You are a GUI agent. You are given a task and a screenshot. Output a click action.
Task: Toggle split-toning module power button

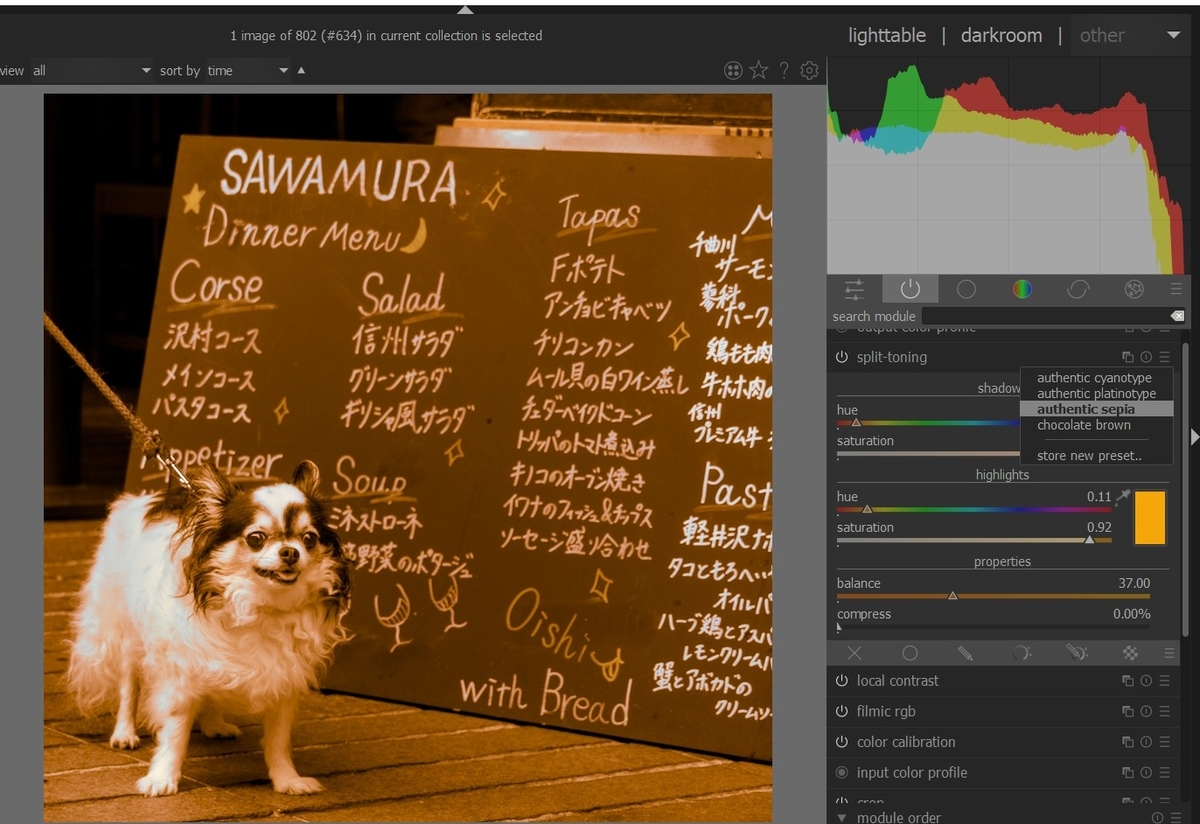842,357
